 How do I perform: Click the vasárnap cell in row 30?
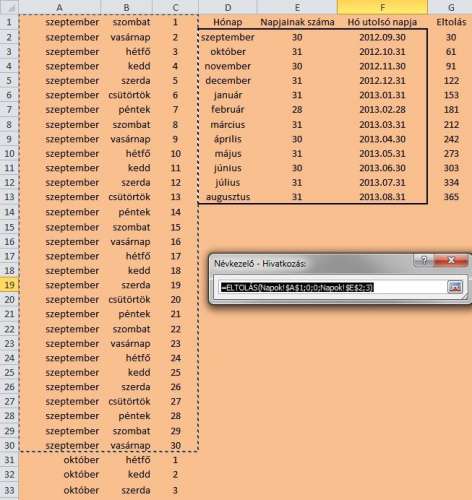[x=126, y=445]
